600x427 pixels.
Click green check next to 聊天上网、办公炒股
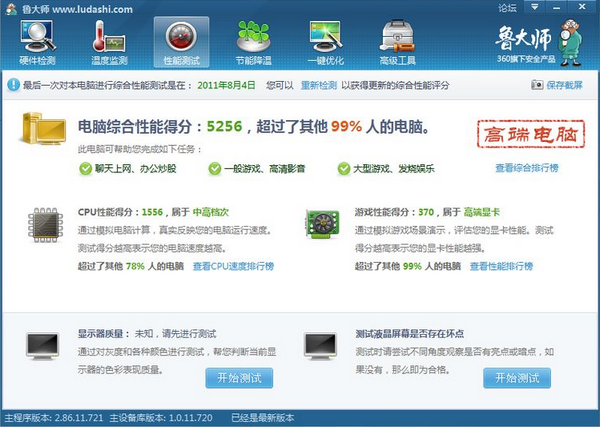coord(85,168)
